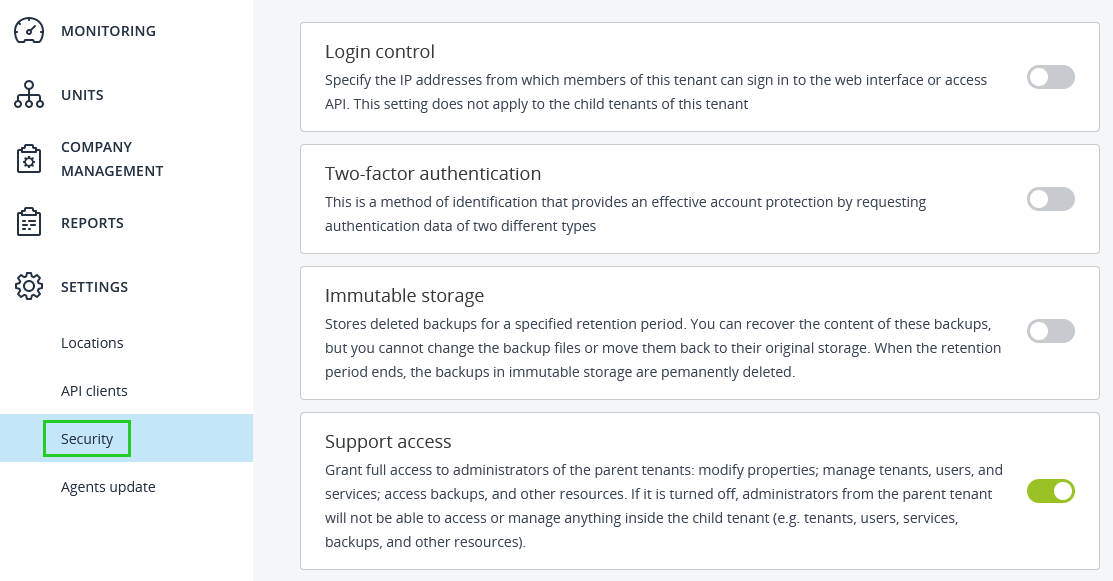
Task: Select the Security settings item
Action: [87, 439]
